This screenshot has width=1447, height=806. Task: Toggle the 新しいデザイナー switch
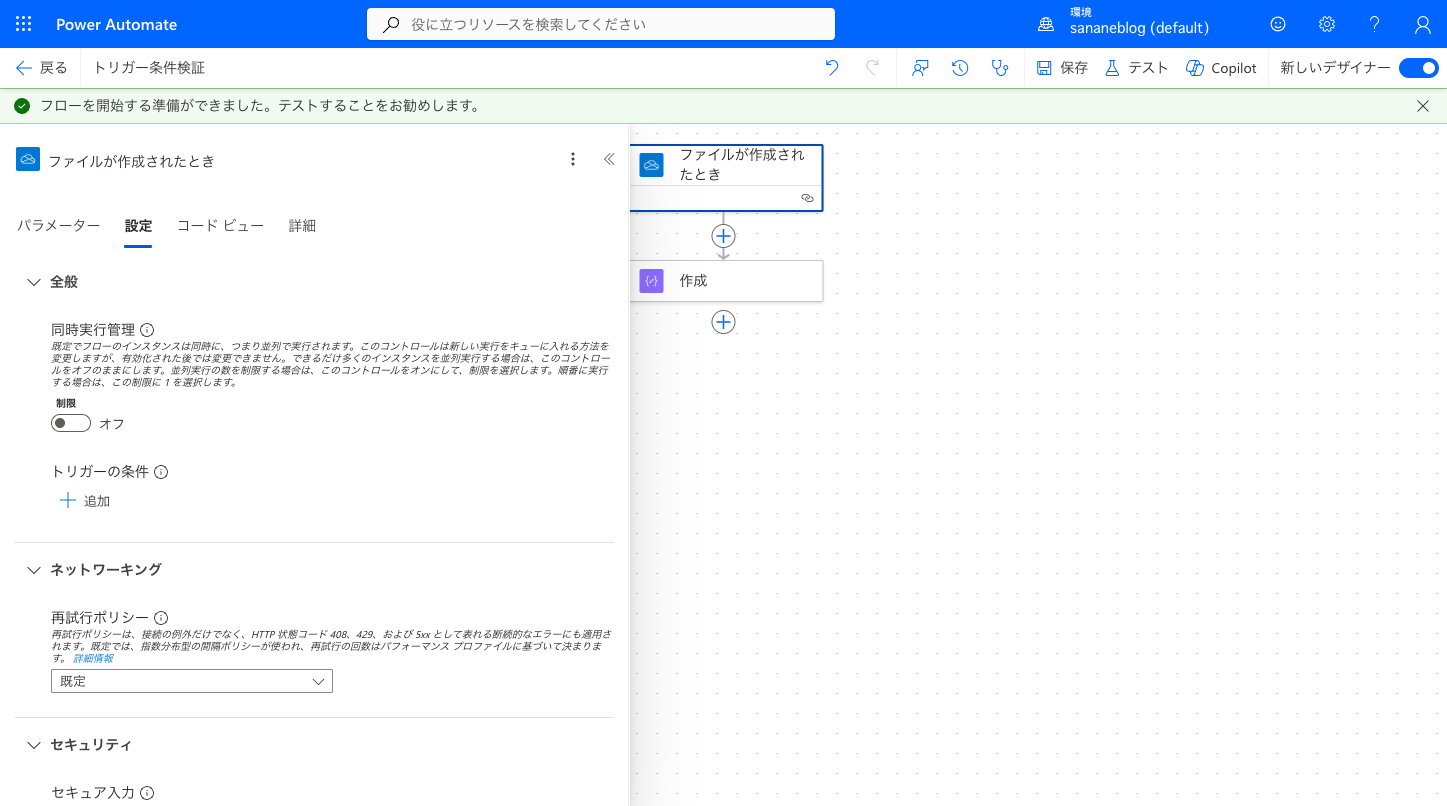pyautogui.click(x=1418, y=68)
